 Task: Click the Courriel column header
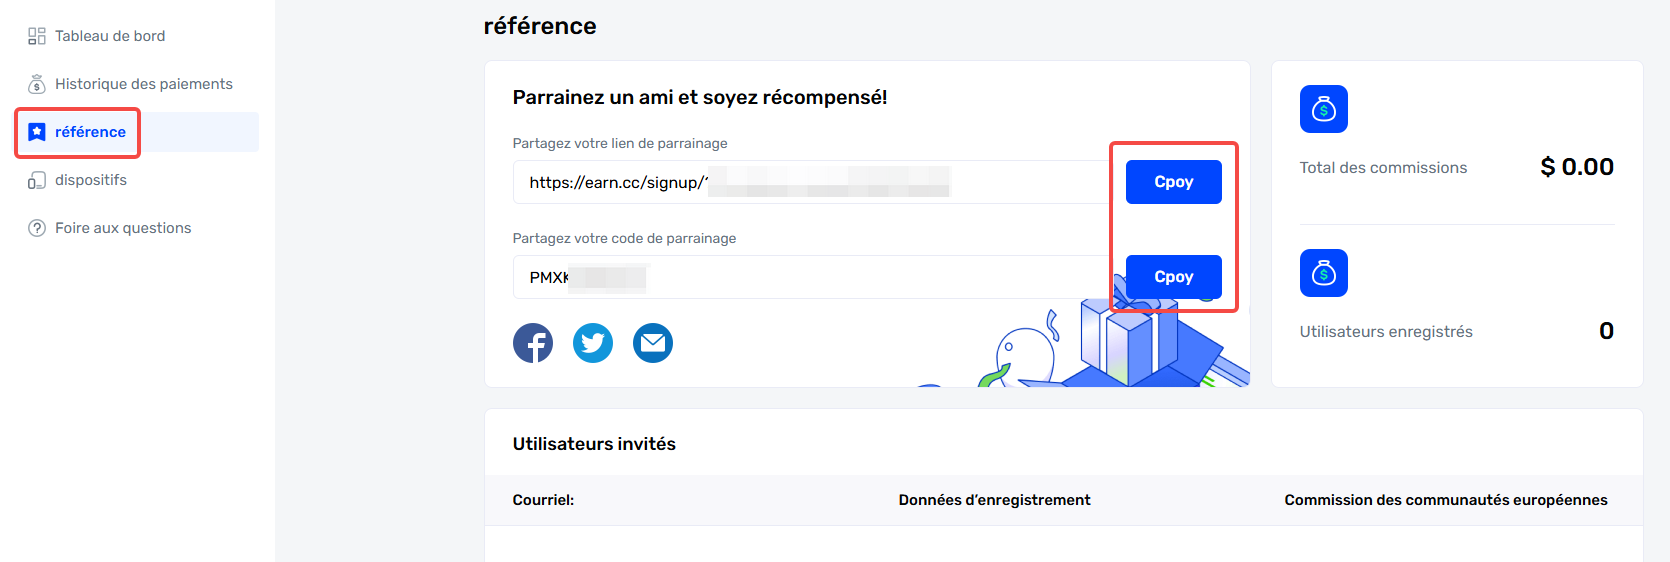[543, 500]
